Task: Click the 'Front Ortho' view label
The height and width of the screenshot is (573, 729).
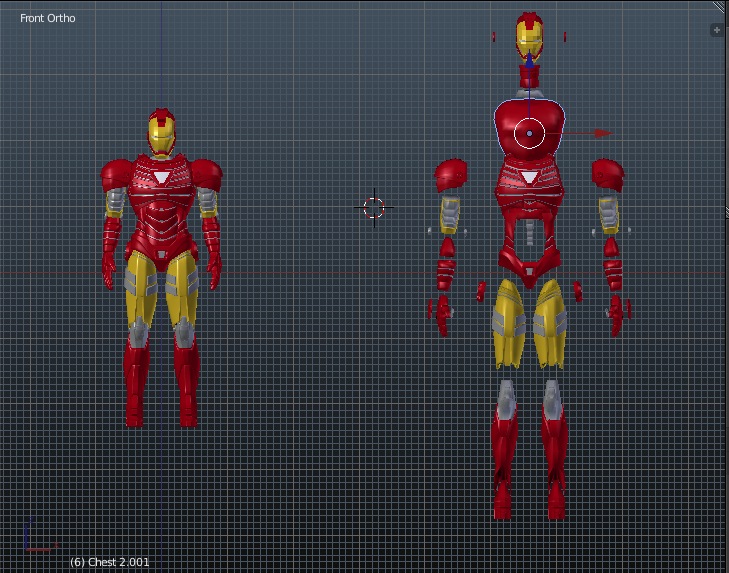Action: 48,18
